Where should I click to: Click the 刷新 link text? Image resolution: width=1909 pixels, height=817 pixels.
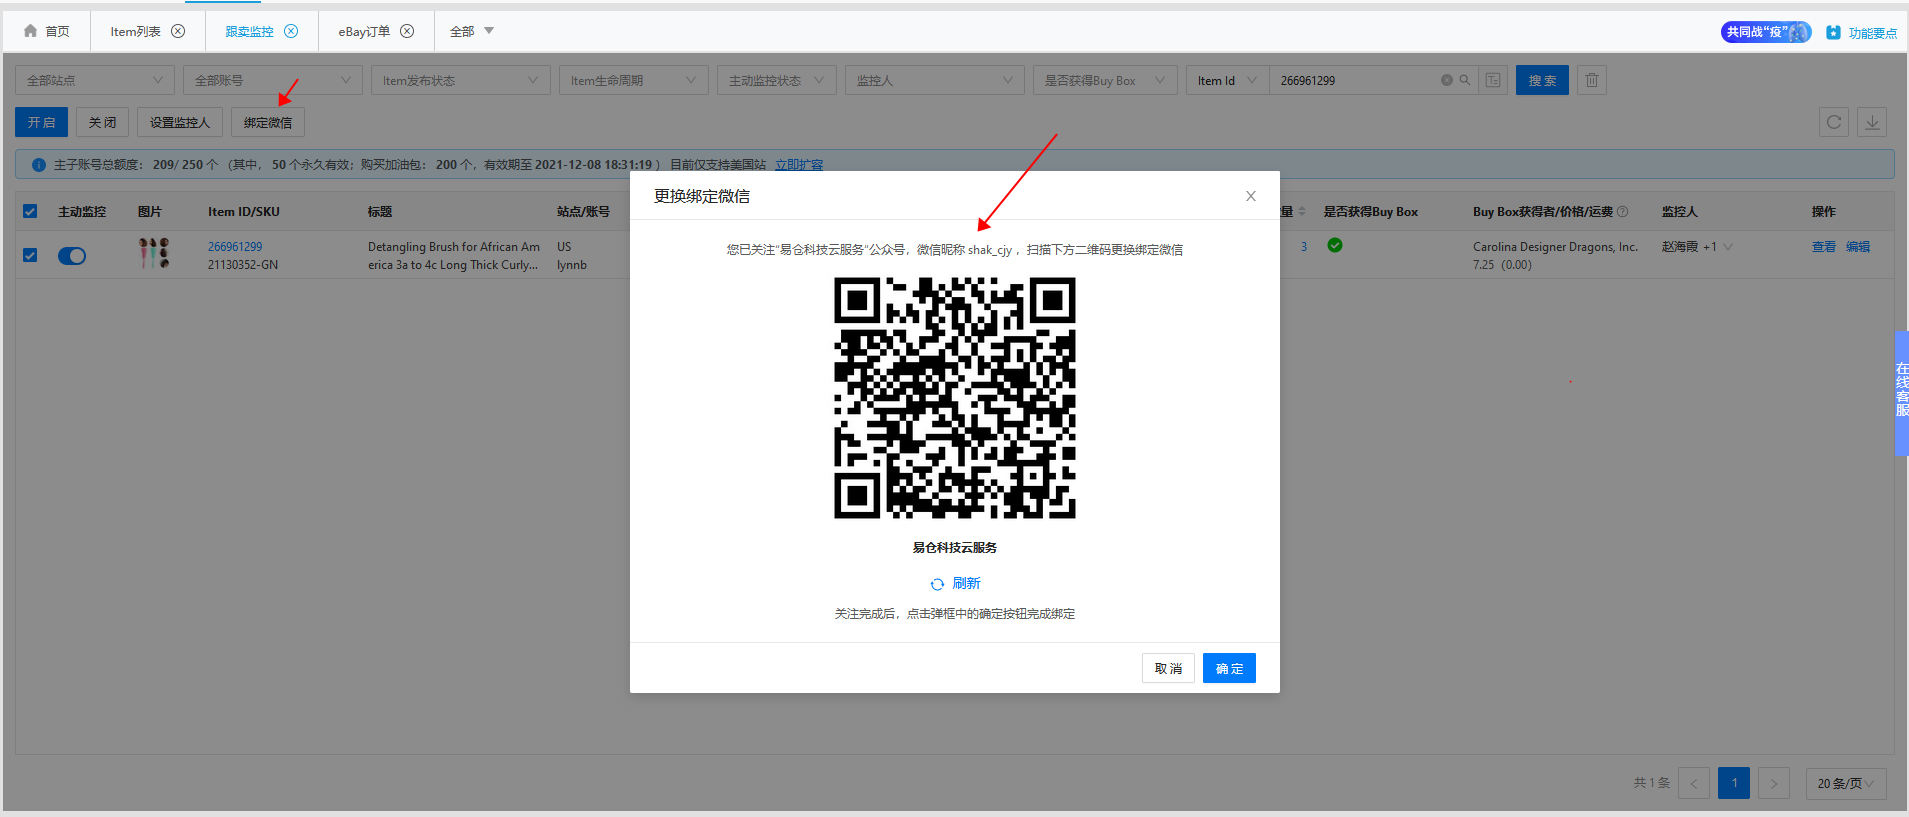[x=966, y=583]
